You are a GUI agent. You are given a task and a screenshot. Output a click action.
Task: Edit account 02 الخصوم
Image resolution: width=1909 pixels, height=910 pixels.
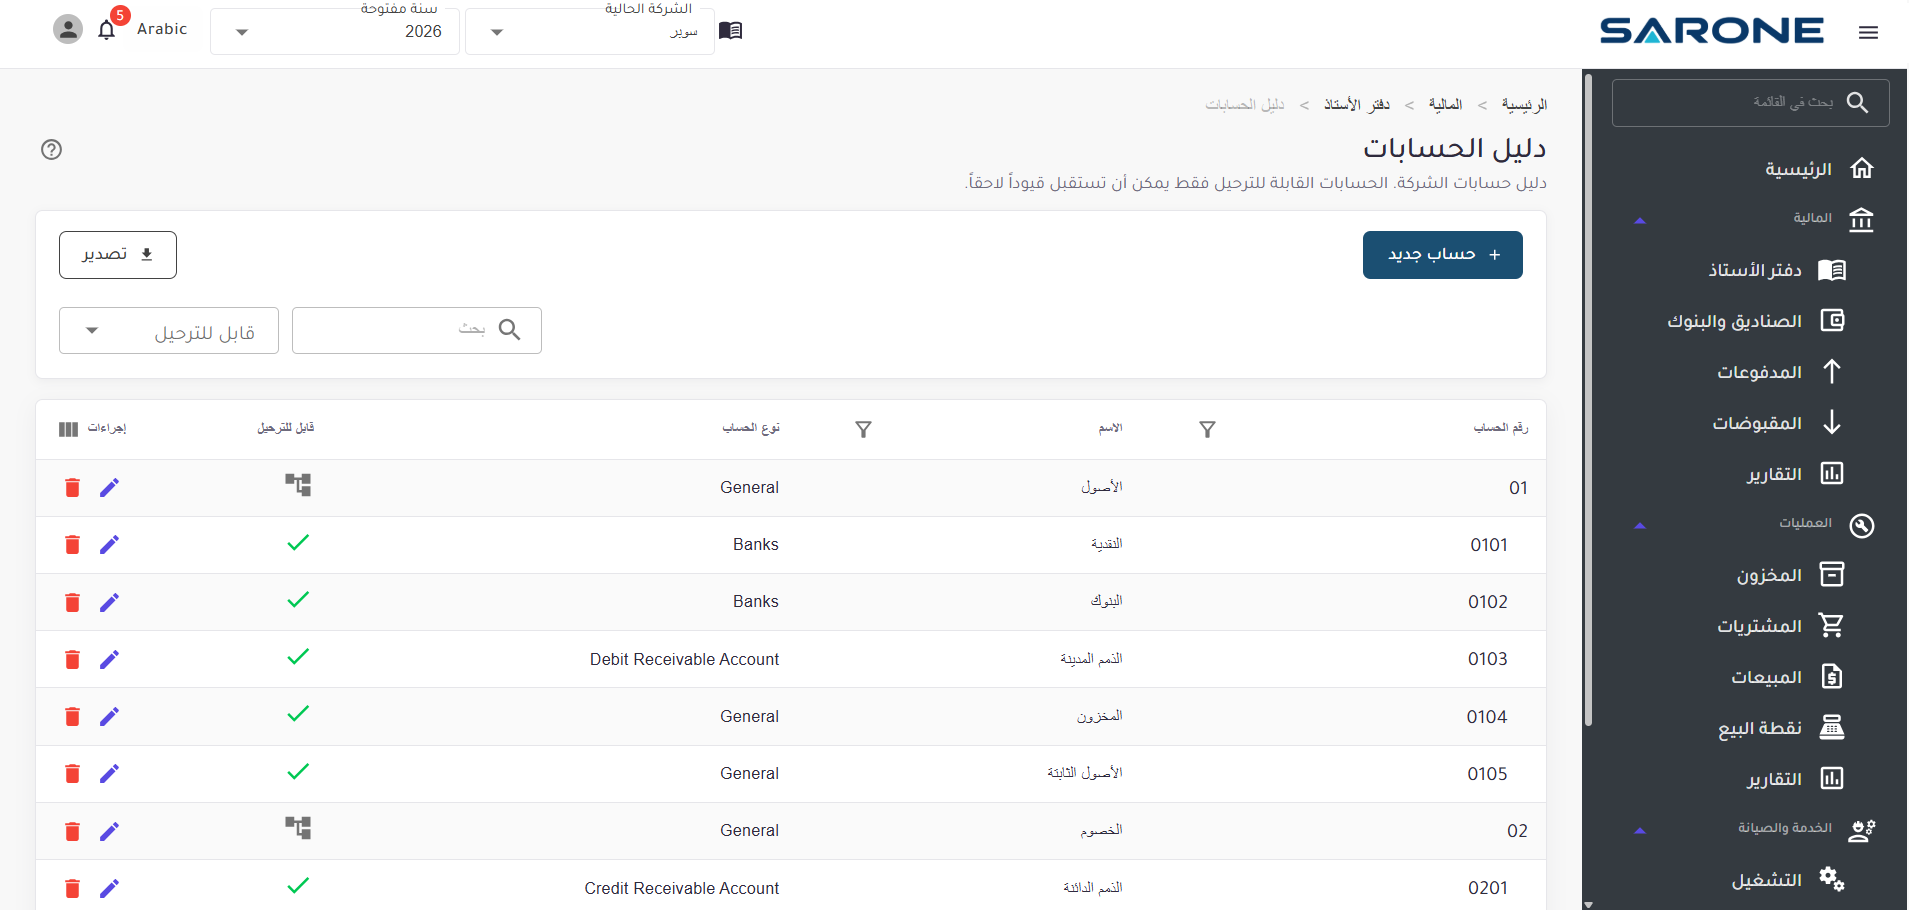[110, 831]
